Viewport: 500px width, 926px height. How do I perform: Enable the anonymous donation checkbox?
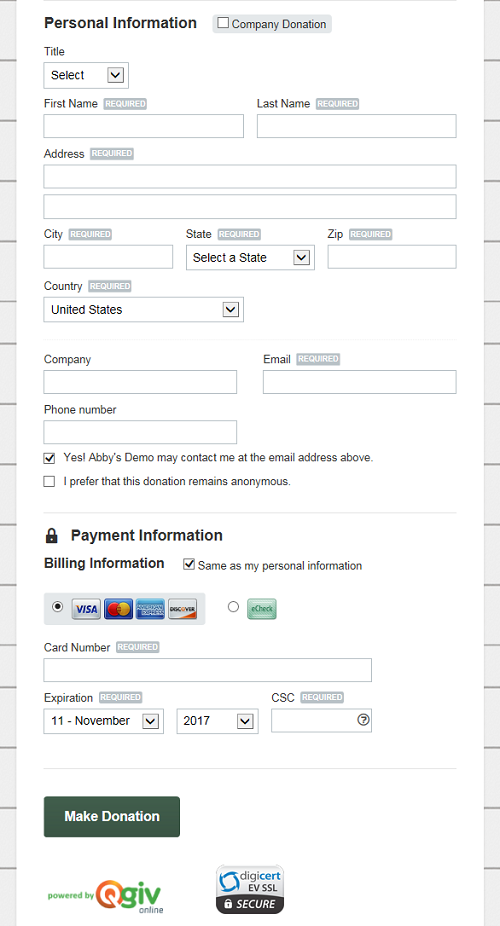click(x=50, y=481)
